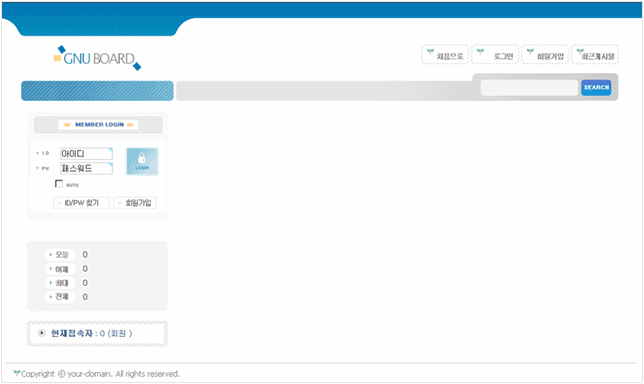The image size is (644, 384).
Task: Click the sprout icon beside 회원가입 in top menu
Action: pos(530,51)
